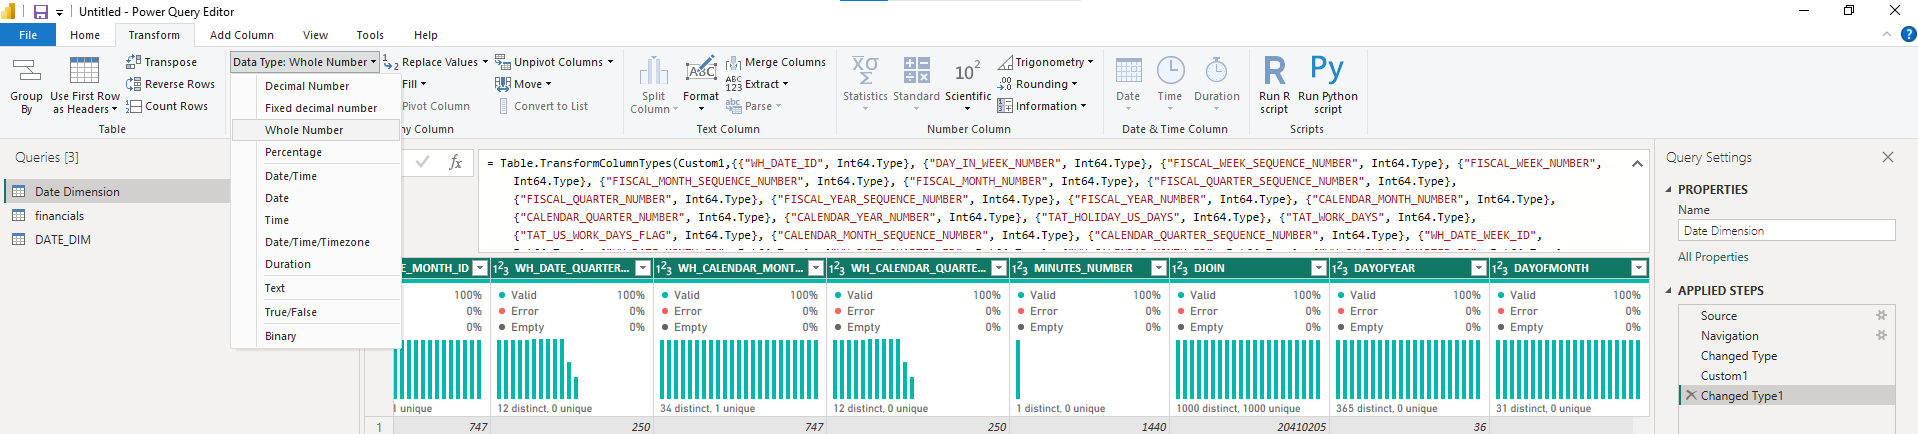Click the Statistics icon
The width and height of the screenshot is (1918, 434).
pos(865,70)
